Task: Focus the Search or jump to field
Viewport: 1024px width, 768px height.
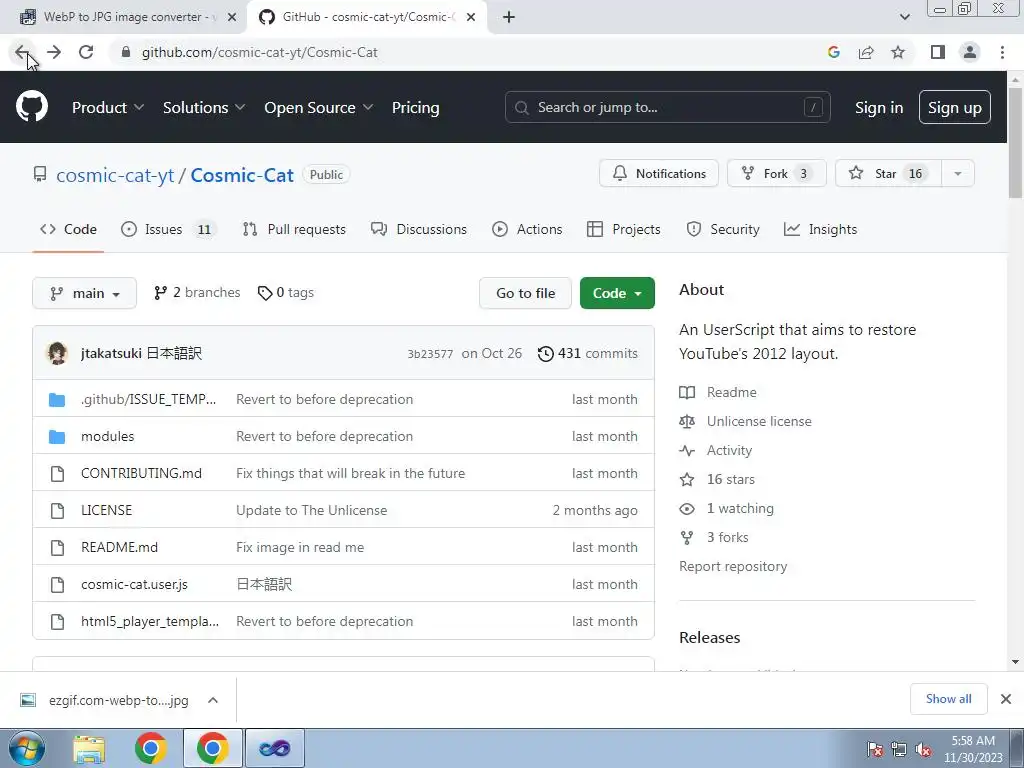Action: 667,108
